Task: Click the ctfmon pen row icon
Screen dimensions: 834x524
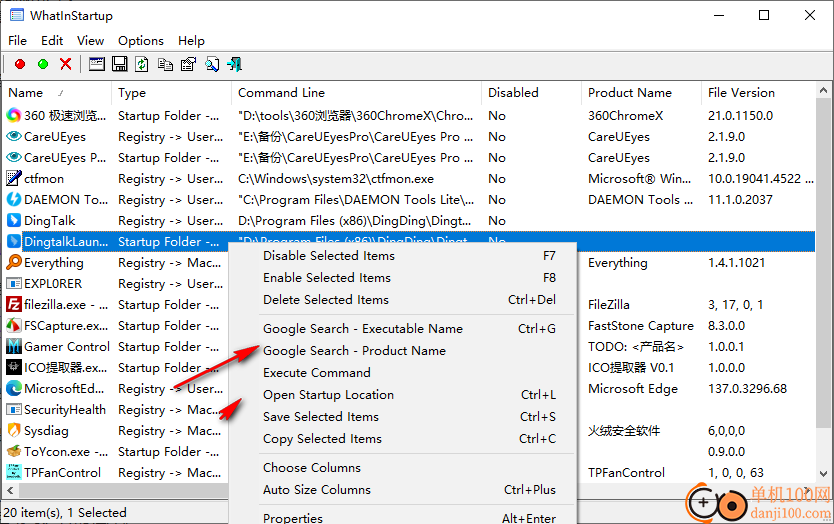Action: (14, 178)
